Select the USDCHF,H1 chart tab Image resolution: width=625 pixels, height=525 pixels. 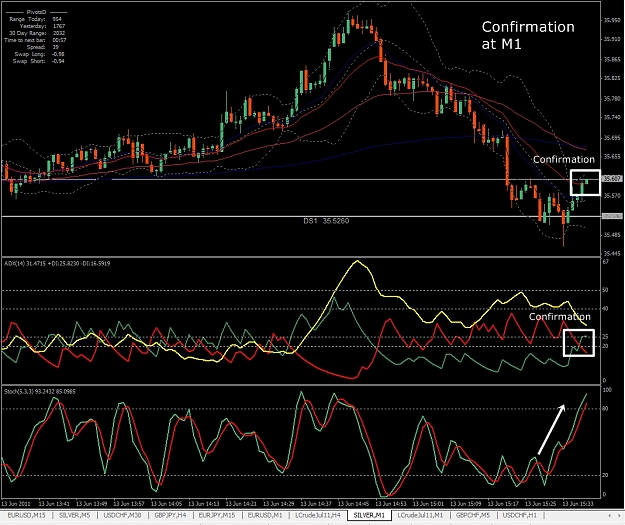tap(519, 515)
